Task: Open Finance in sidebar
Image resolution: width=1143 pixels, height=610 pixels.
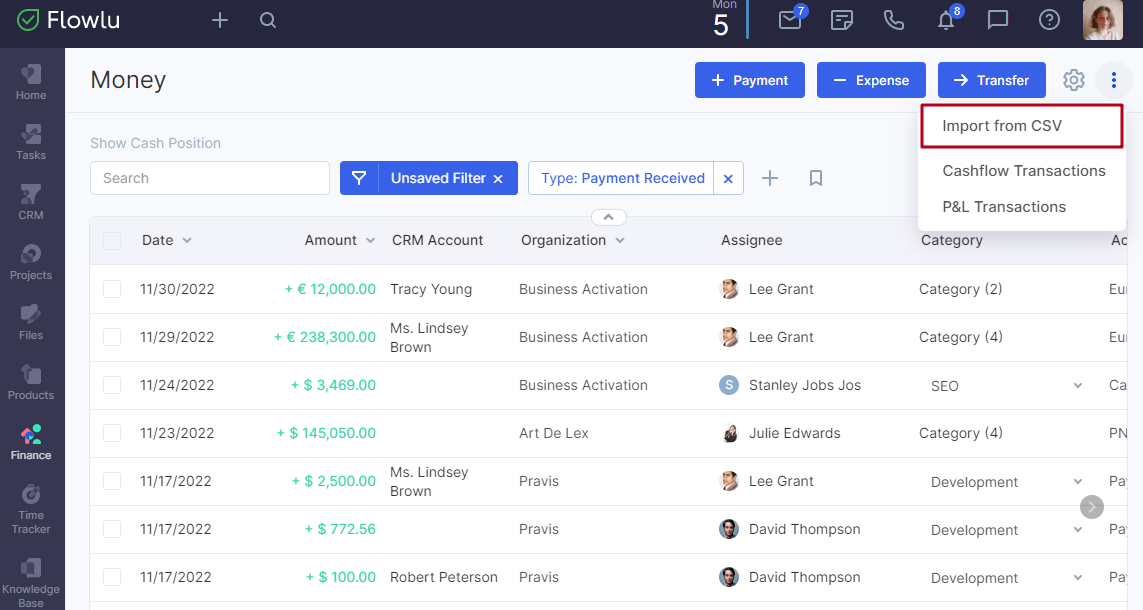Action: click(x=31, y=442)
